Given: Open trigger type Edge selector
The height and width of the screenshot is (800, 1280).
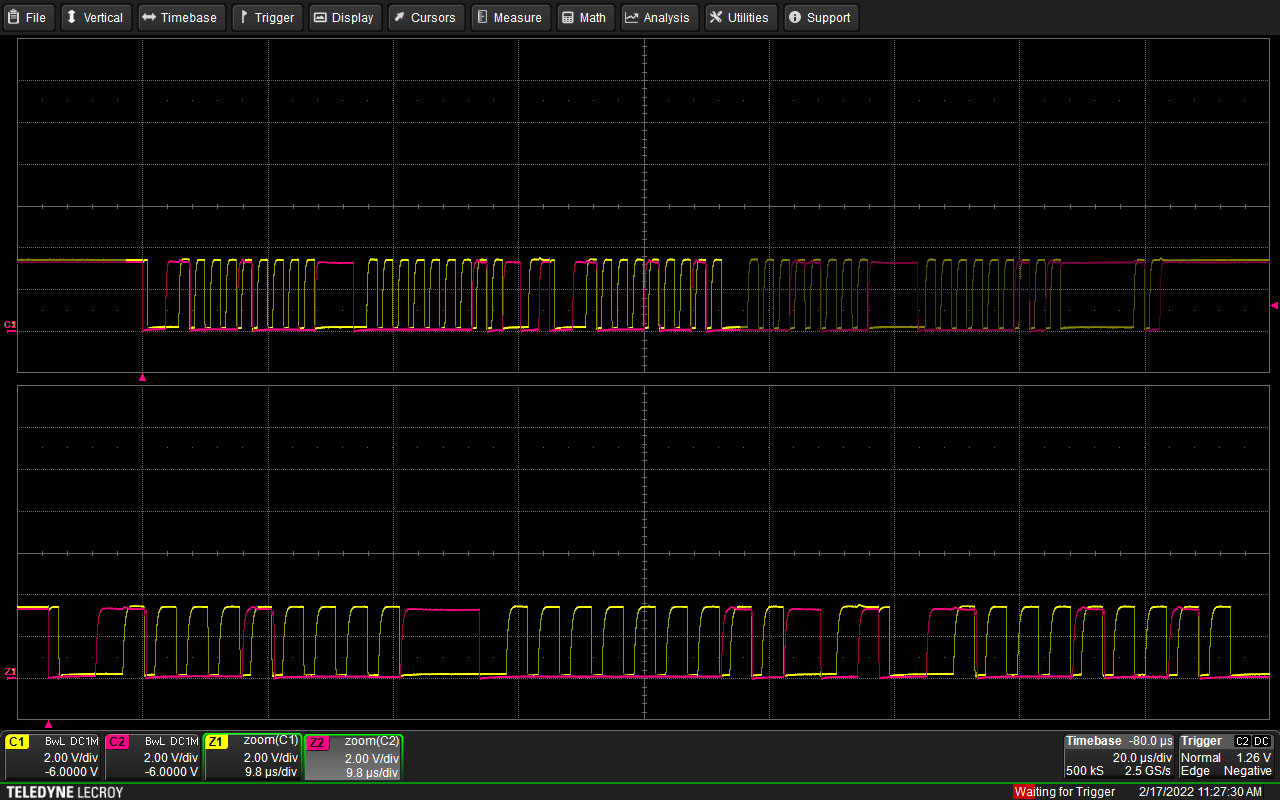Looking at the screenshot, I should click(x=1196, y=770).
